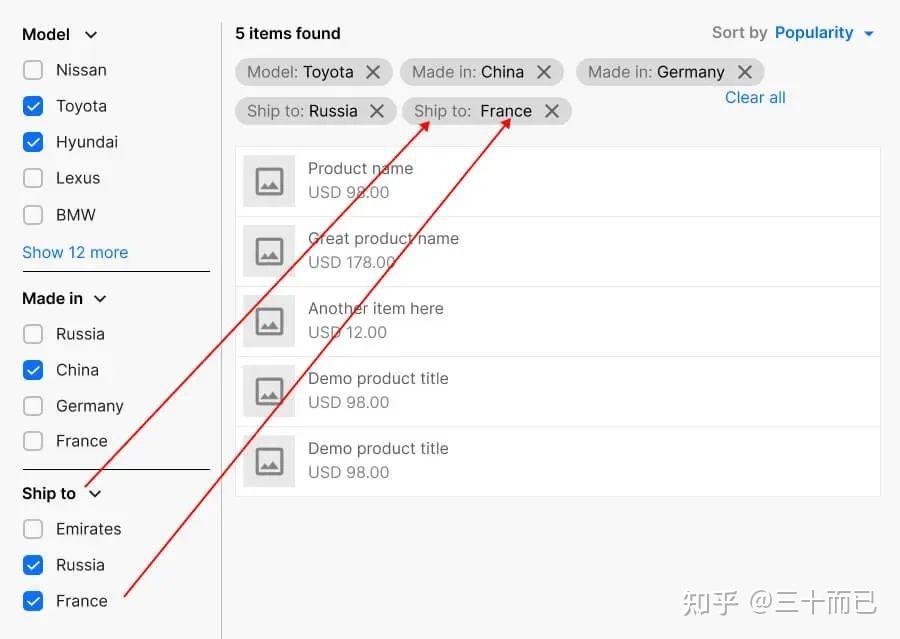Open the Product name item
Image resolution: width=900 pixels, height=639 pixels.
558,181
